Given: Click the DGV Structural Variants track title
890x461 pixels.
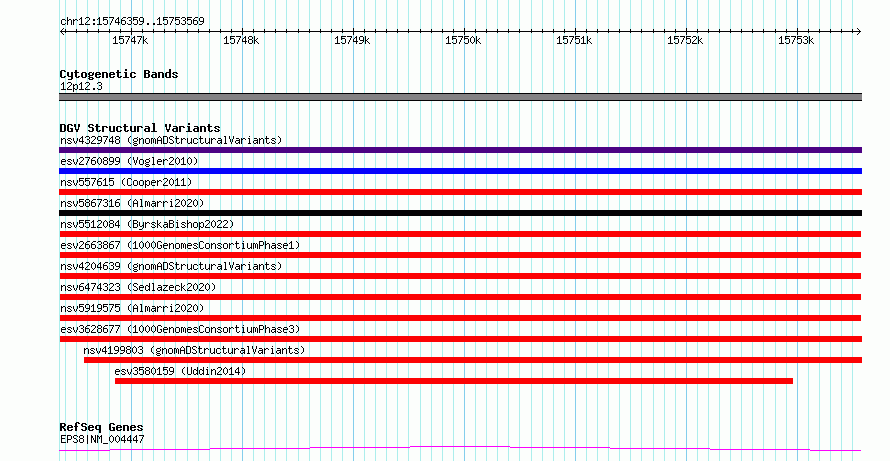Looking at the screenshot, I should [140, 128].
